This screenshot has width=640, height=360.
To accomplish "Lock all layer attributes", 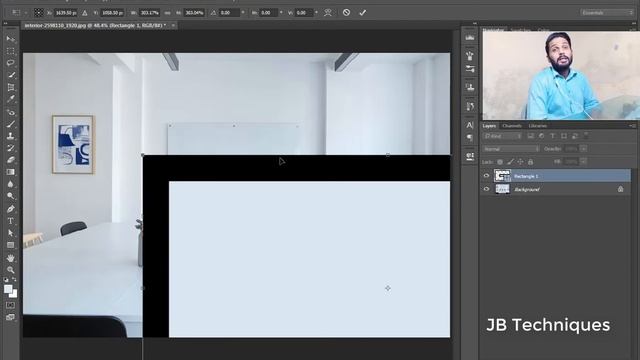I will point(531,162).
